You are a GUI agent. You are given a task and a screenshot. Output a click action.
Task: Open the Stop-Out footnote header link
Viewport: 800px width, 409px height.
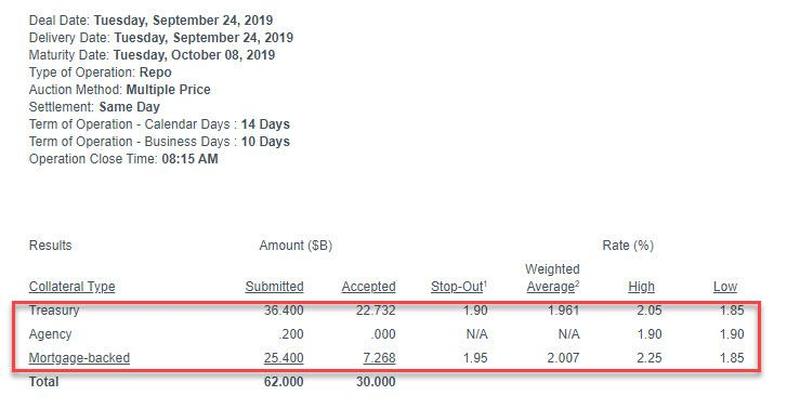pos(459,287)
